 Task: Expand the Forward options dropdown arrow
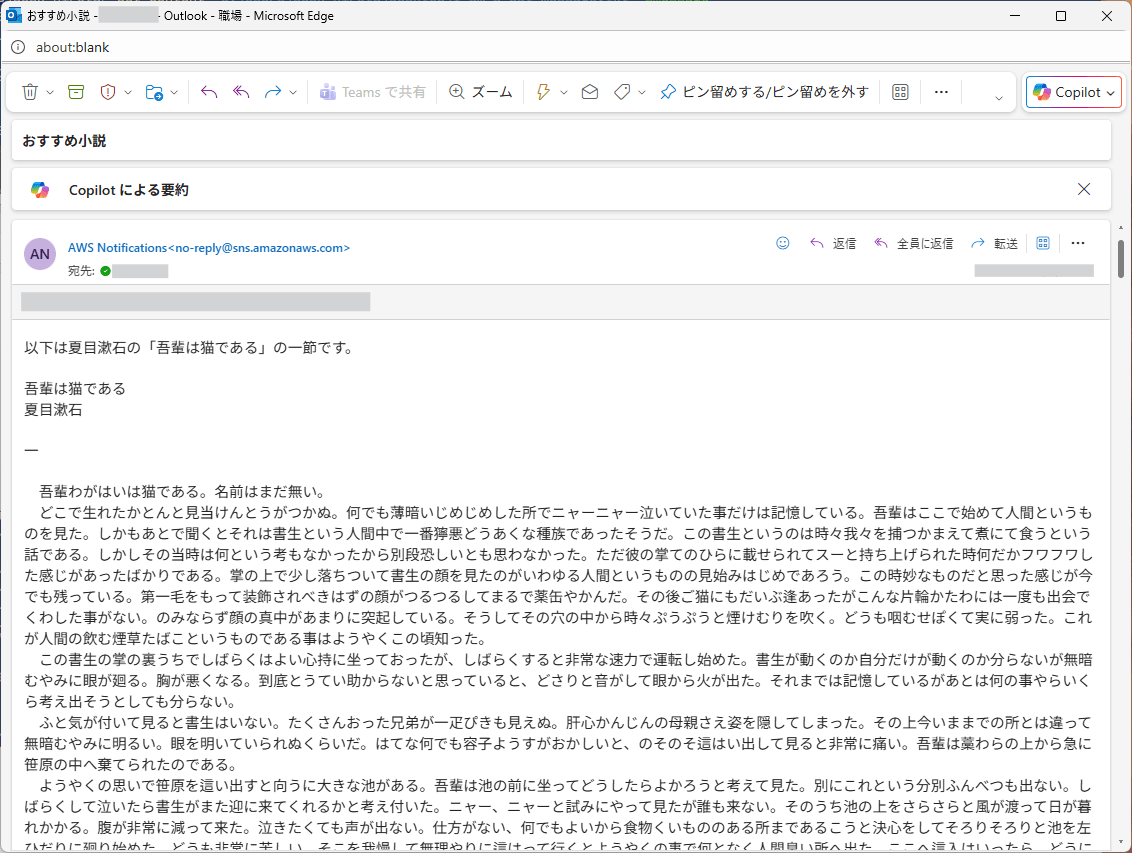coord(293,92)
